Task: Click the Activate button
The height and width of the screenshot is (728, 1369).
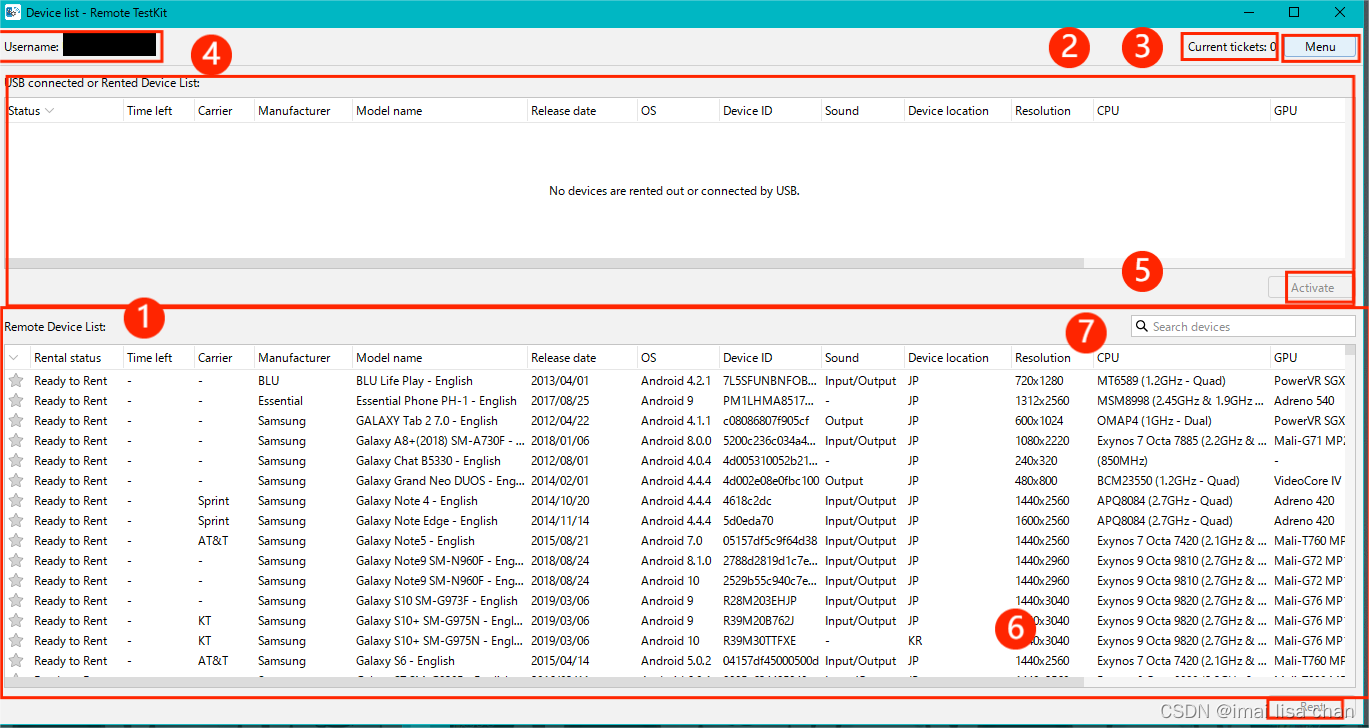Action: point(1312,288)
